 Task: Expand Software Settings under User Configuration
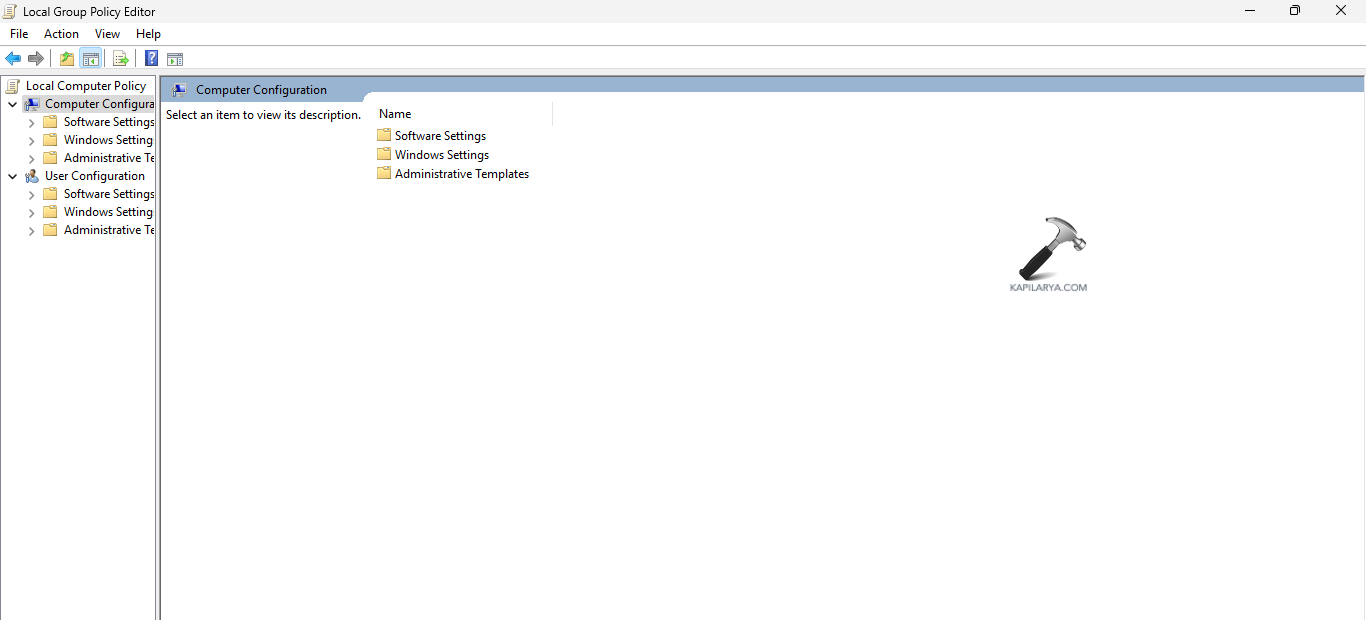pyautogui.click(x=31, y=194)
